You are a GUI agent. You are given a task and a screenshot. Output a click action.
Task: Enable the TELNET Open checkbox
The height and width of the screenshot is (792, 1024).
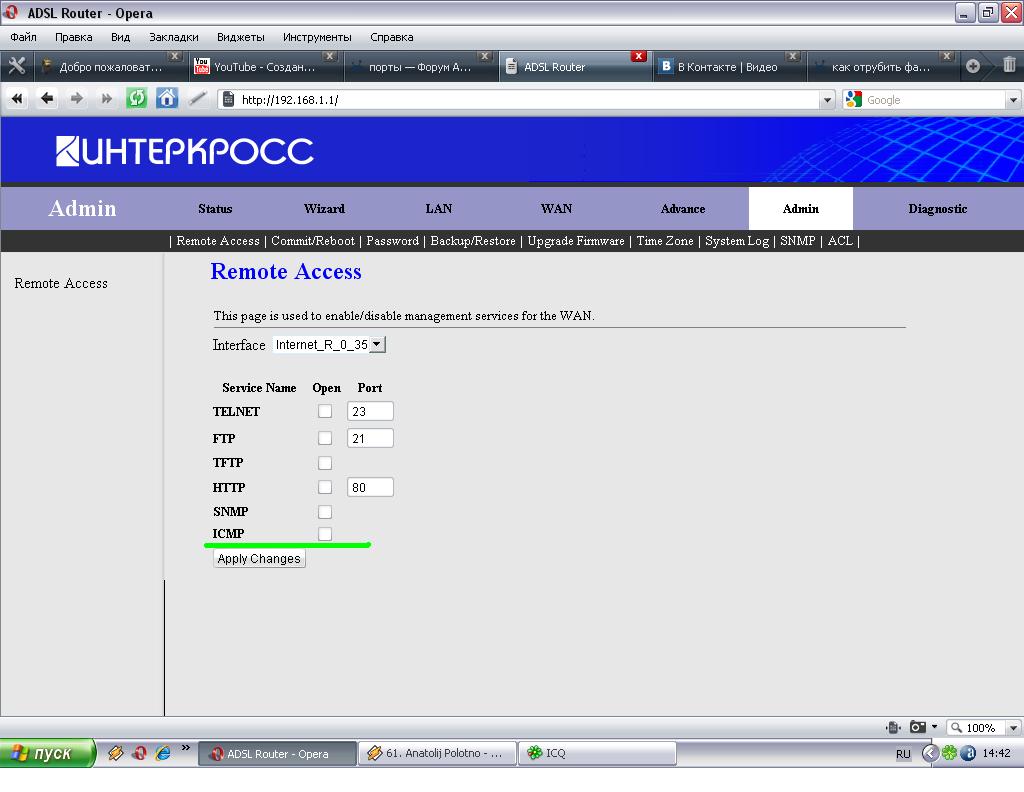(x=325, y=411)
